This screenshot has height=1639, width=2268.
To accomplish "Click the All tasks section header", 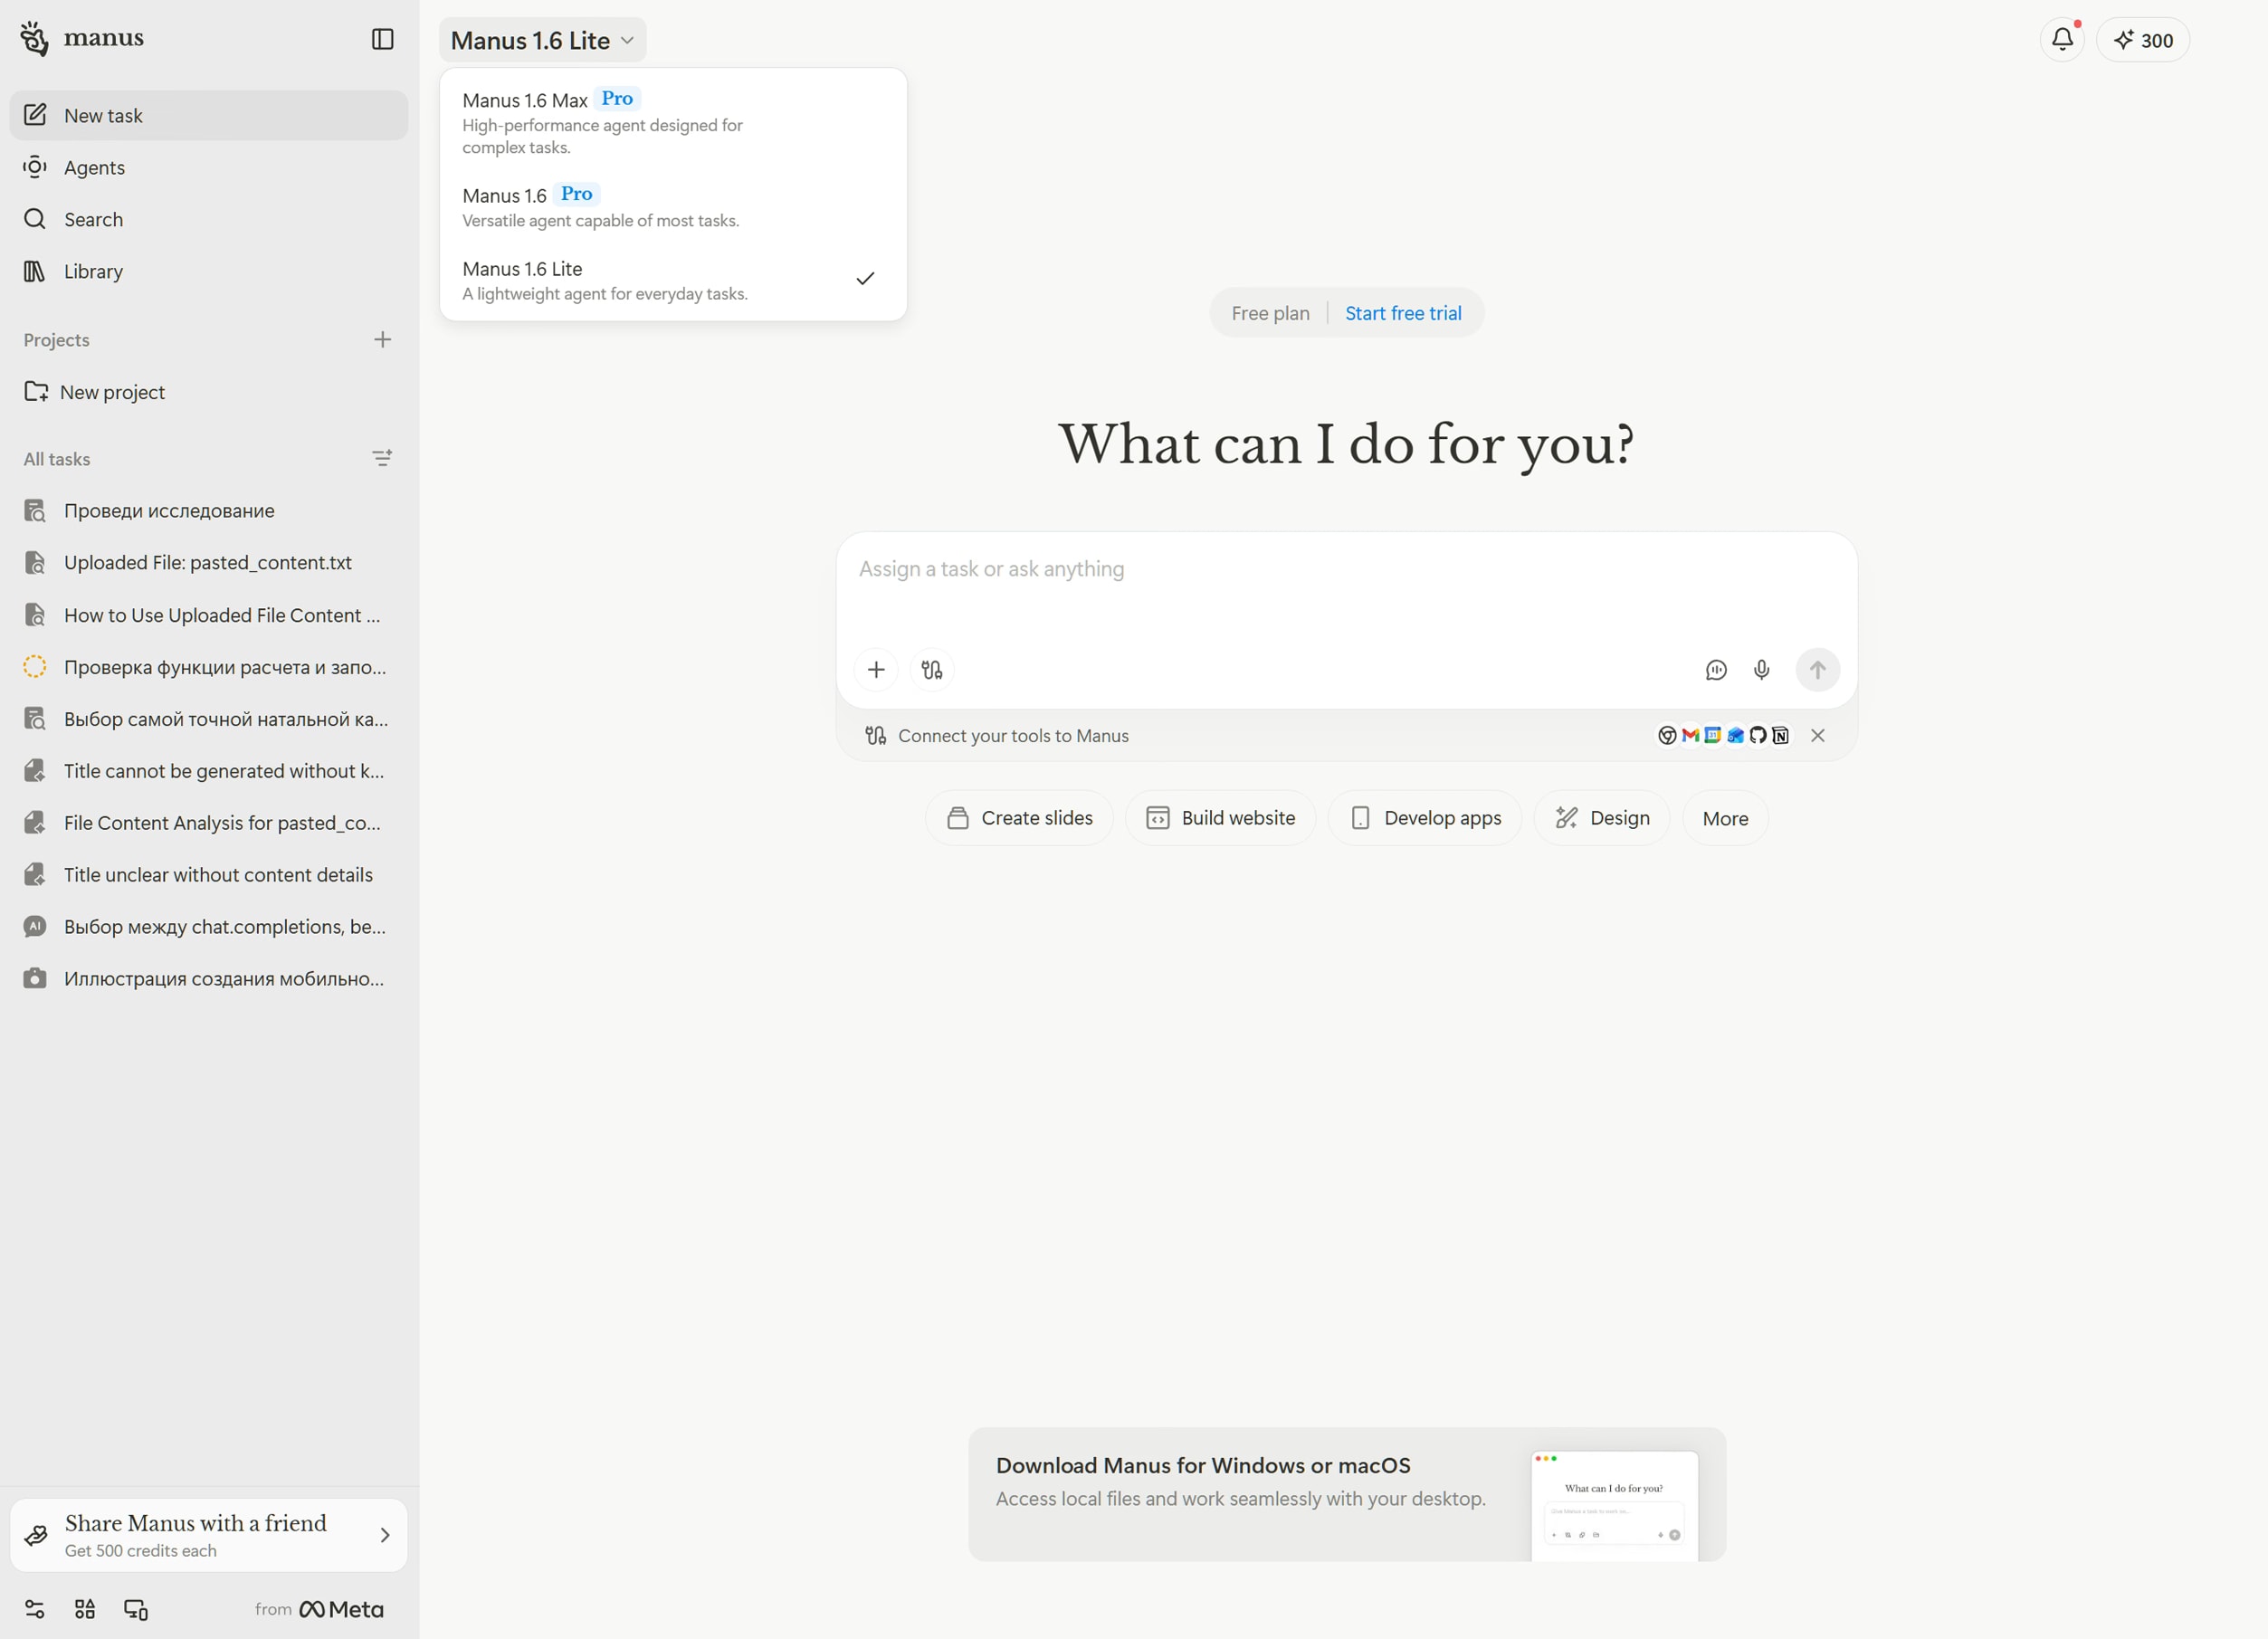I will pyautogui.click(x=57, y=459).
